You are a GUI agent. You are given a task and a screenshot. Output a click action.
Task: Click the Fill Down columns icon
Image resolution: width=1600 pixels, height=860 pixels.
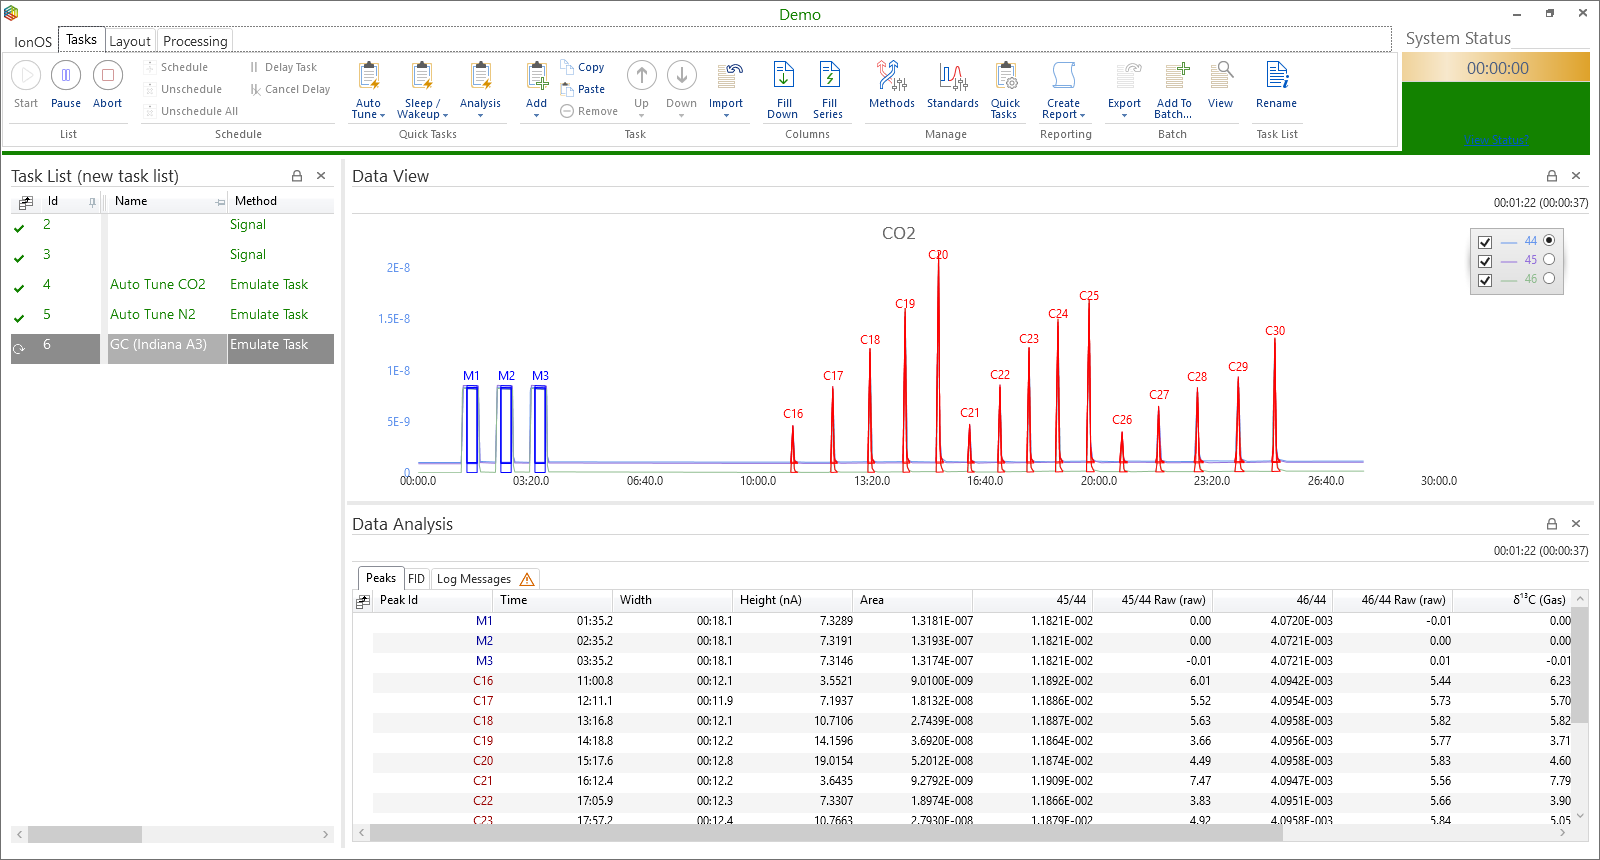783,77
